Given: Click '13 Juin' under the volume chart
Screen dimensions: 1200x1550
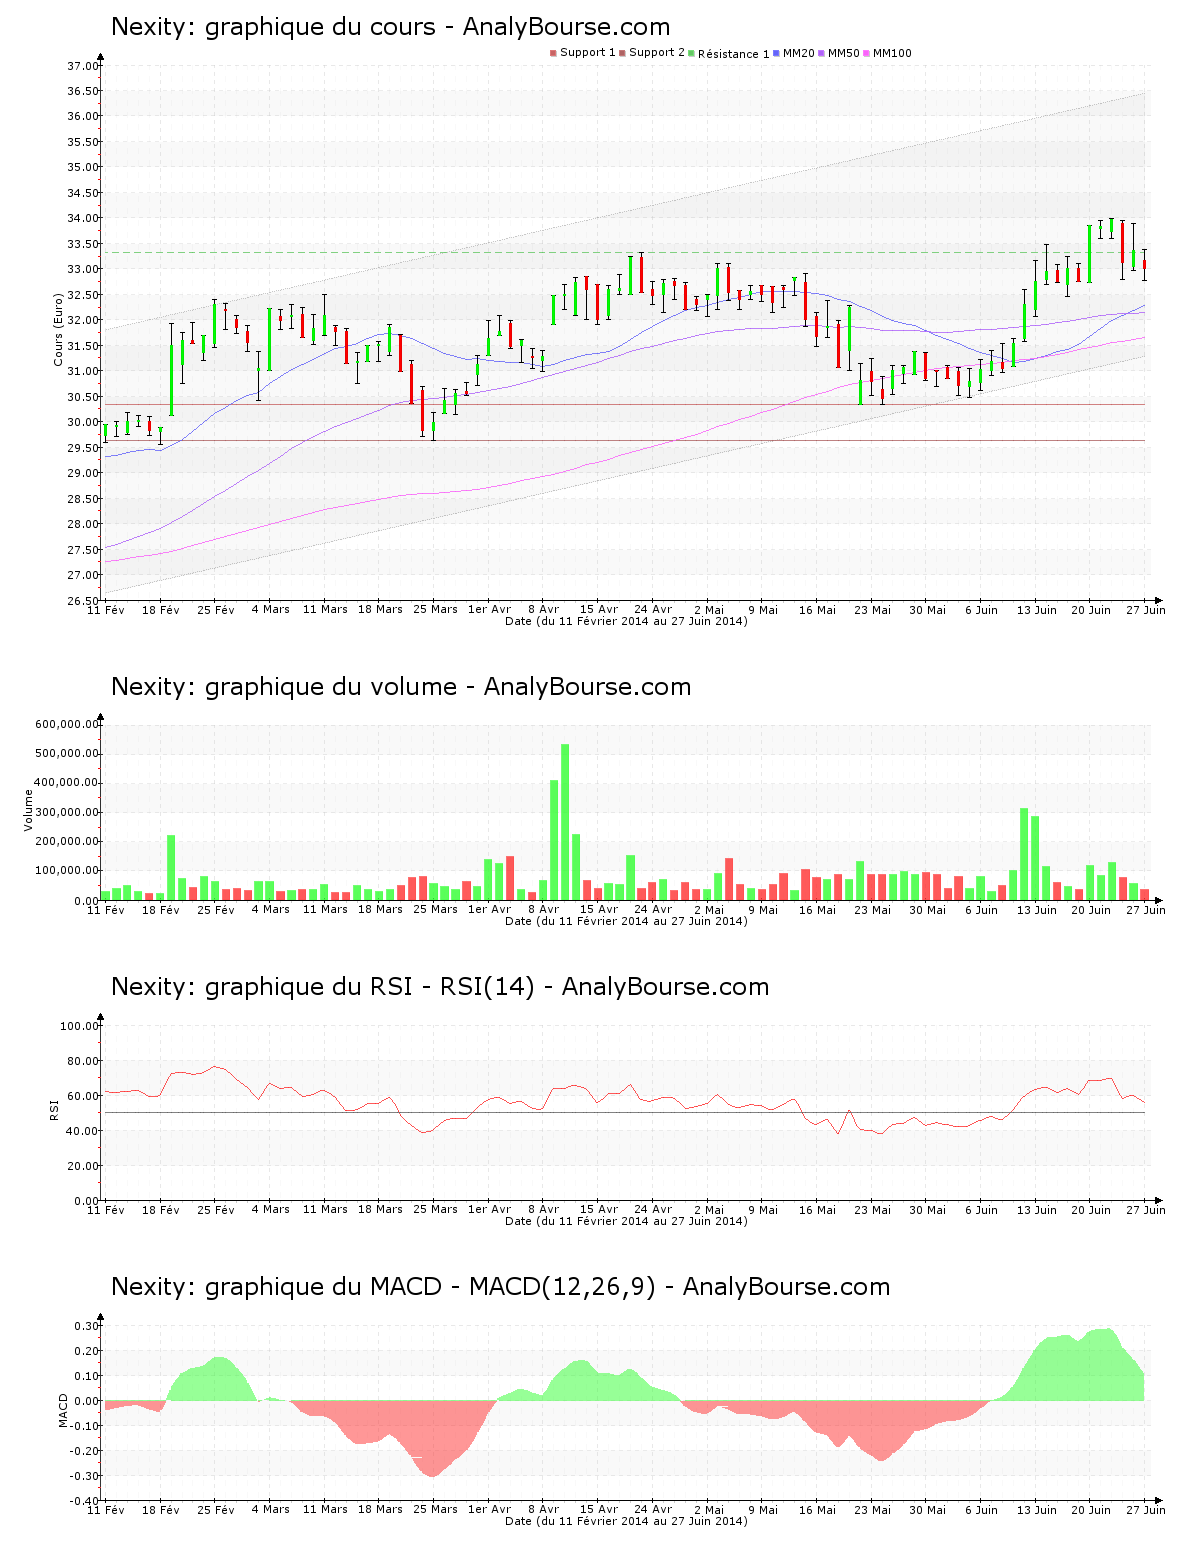Looking at the screenshot, I should [x=1037, y=910].
